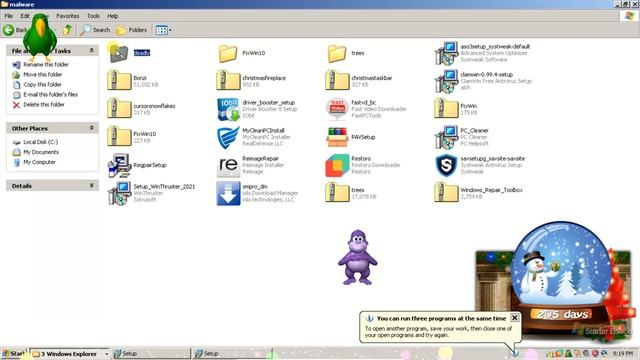Toggle the Folders pane button
The width and height of the screenshot is (640, 360).
pyautogui.click(x=131, y=30)
